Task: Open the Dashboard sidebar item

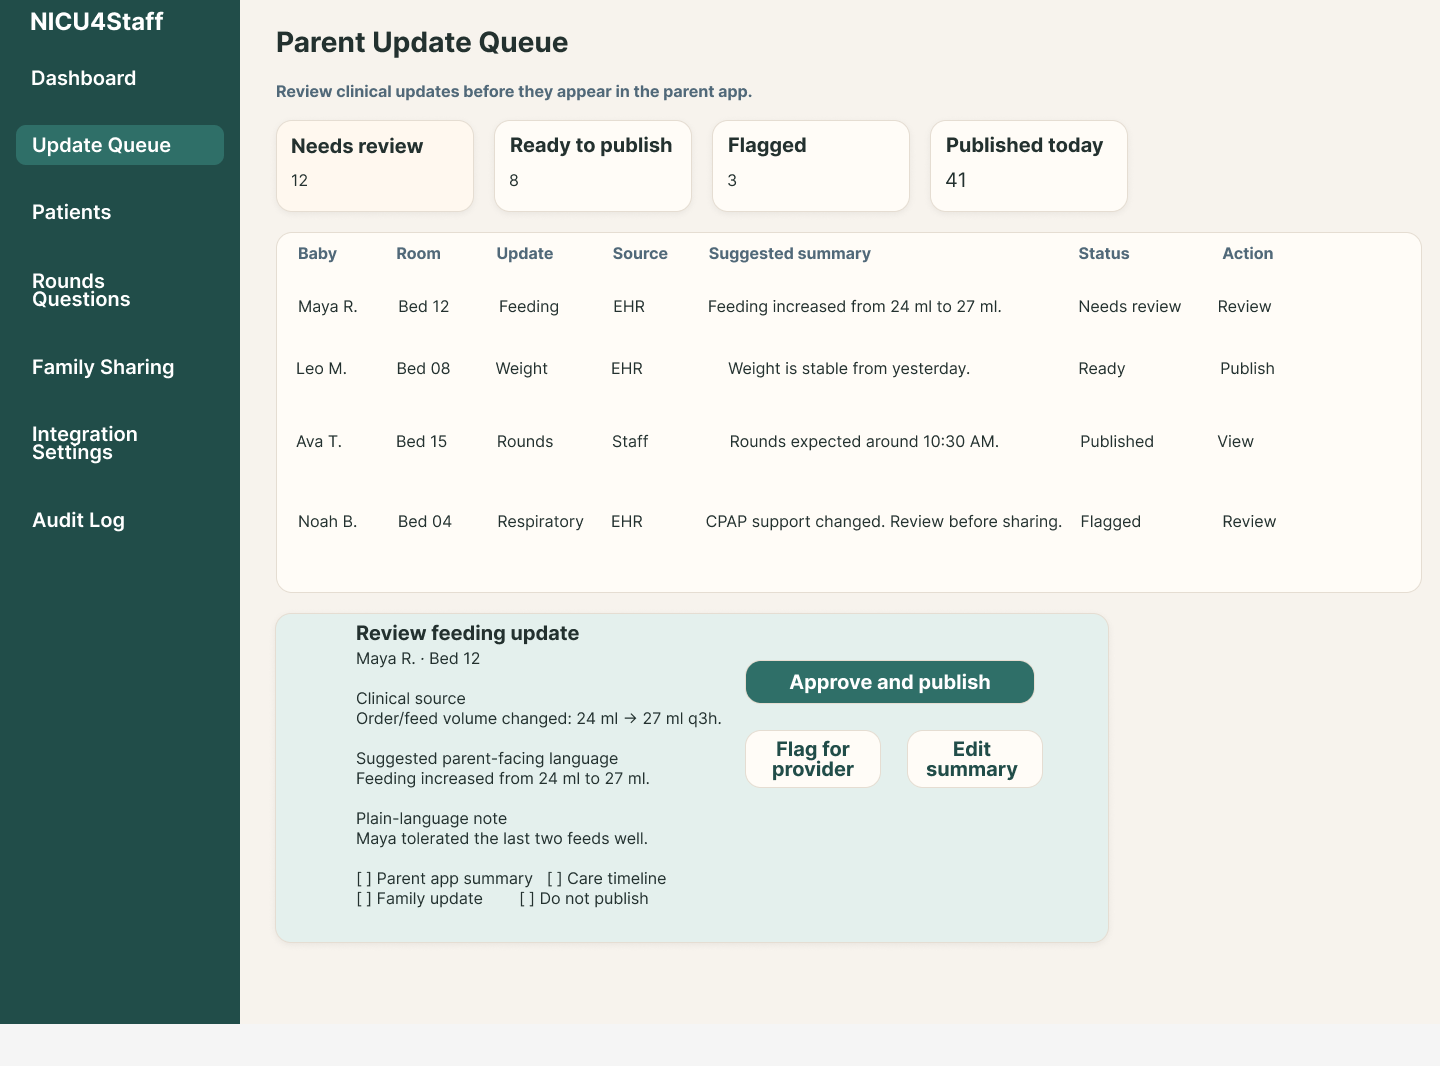Action: click(x=84, y=78)
